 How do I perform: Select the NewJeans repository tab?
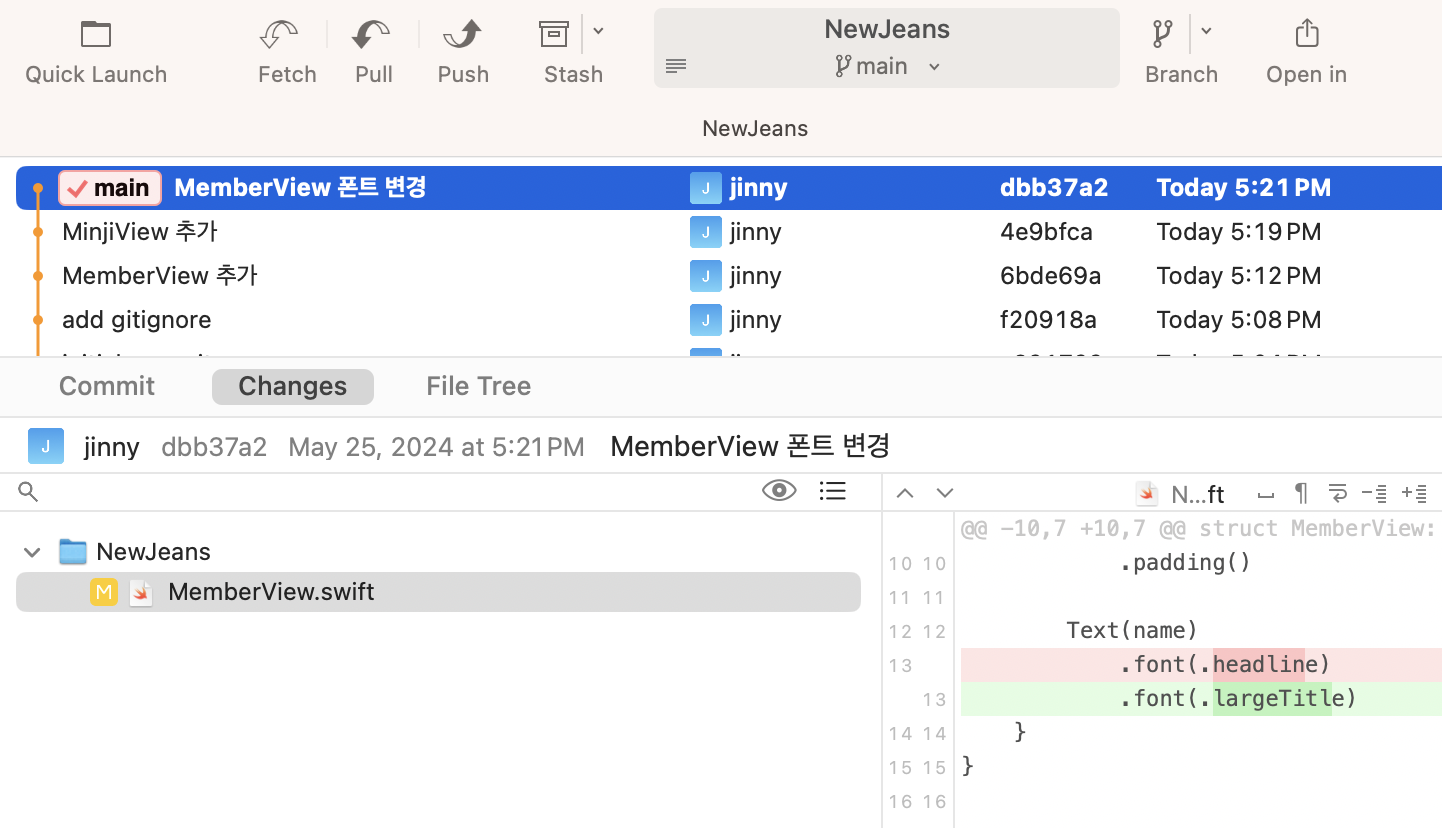755,128
